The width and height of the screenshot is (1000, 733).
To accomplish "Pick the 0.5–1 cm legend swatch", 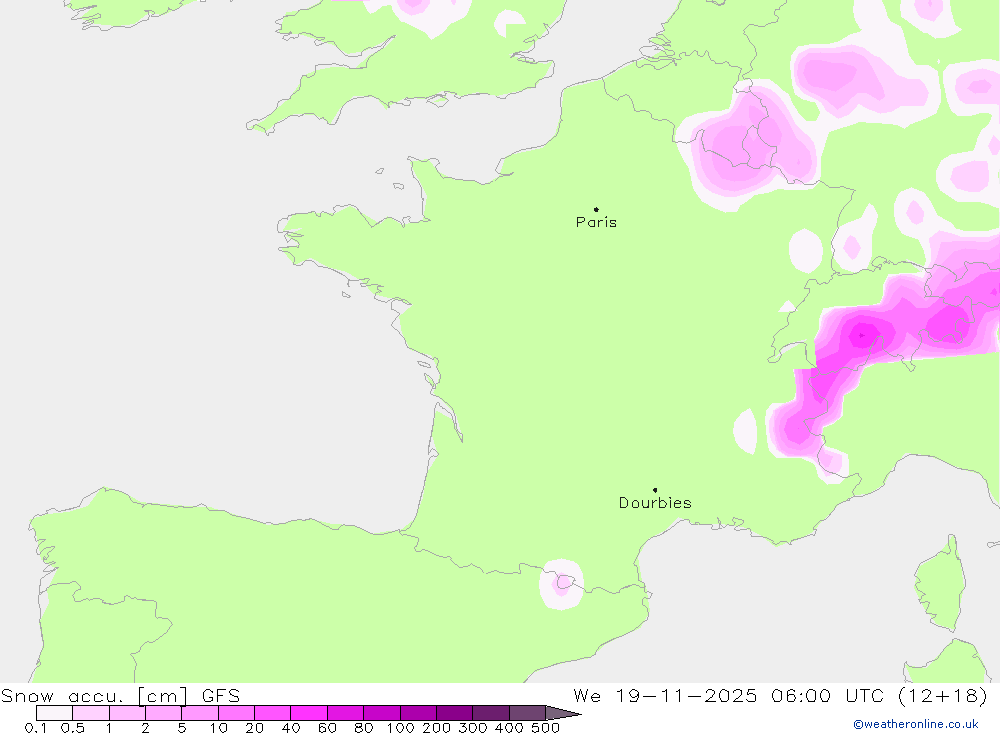I will click(91, 713).
